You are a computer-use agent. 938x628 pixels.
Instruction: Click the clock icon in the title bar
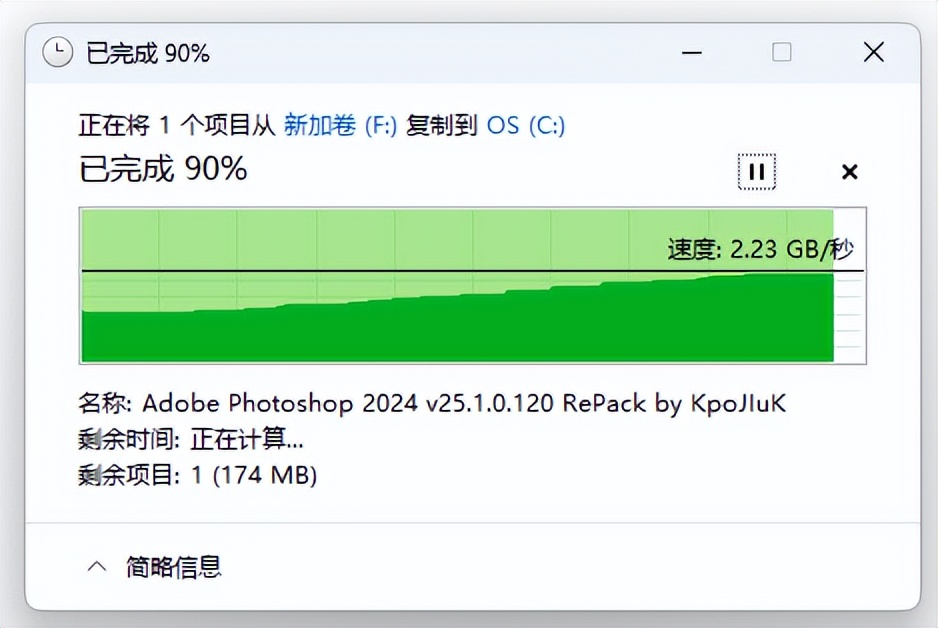coord(57,53)
